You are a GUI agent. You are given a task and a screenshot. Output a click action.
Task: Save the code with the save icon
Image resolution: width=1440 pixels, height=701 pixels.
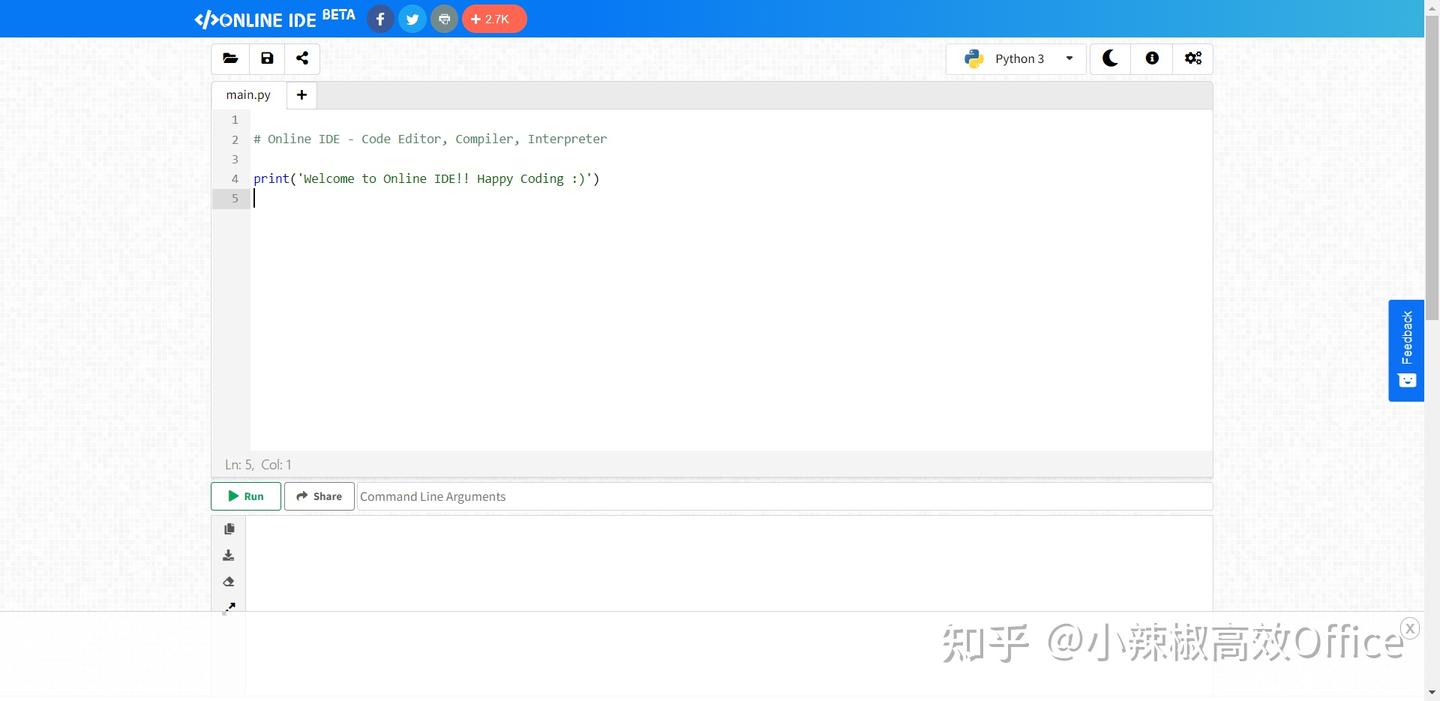(x=266, y=58)
